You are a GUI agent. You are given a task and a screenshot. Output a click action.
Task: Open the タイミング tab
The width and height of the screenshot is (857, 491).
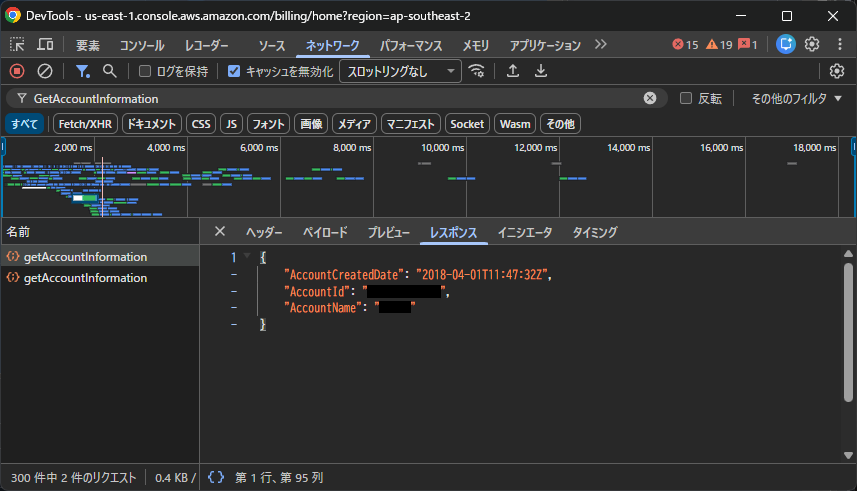[595, 232]
